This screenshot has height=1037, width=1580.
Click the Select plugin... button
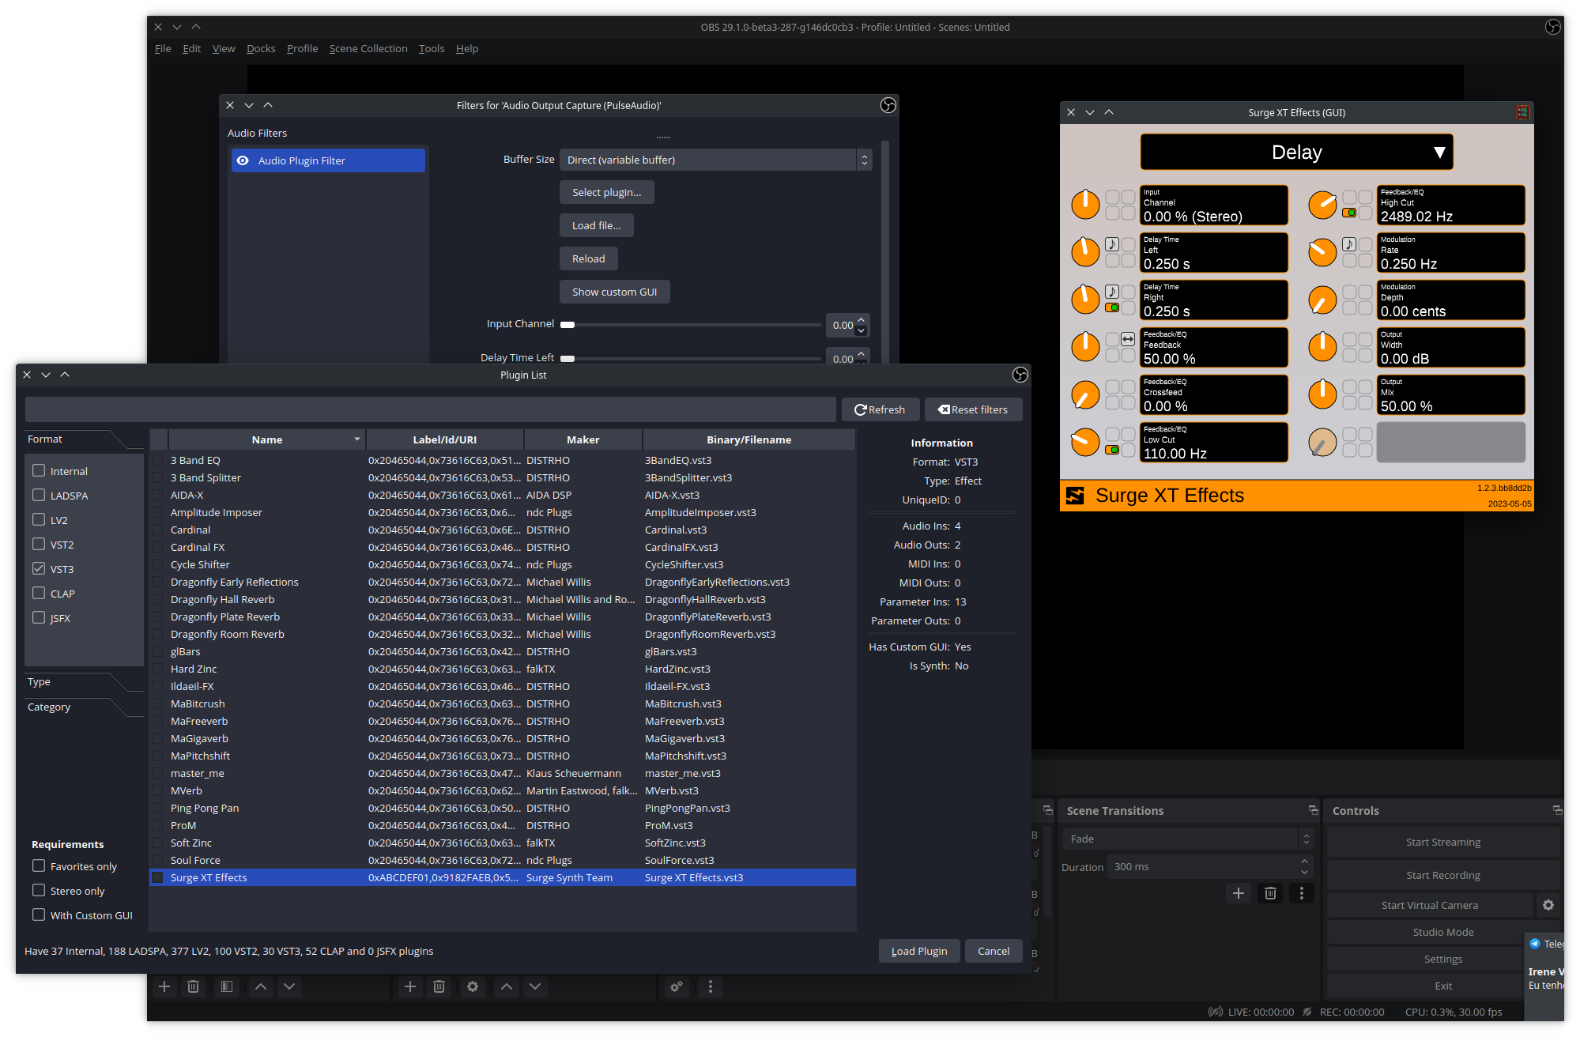point(607,192)
